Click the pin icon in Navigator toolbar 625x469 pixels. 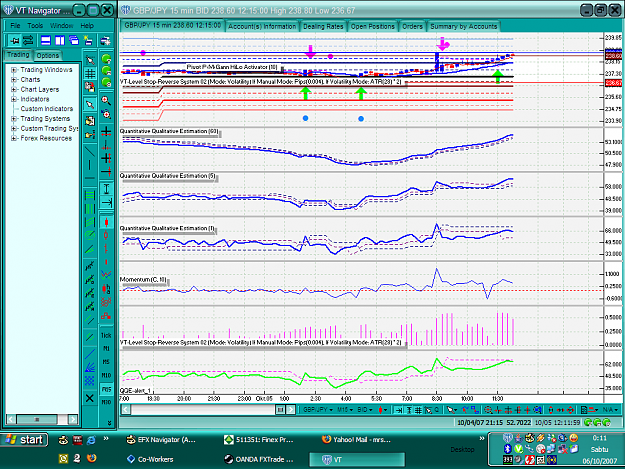[x=15, y=41]
